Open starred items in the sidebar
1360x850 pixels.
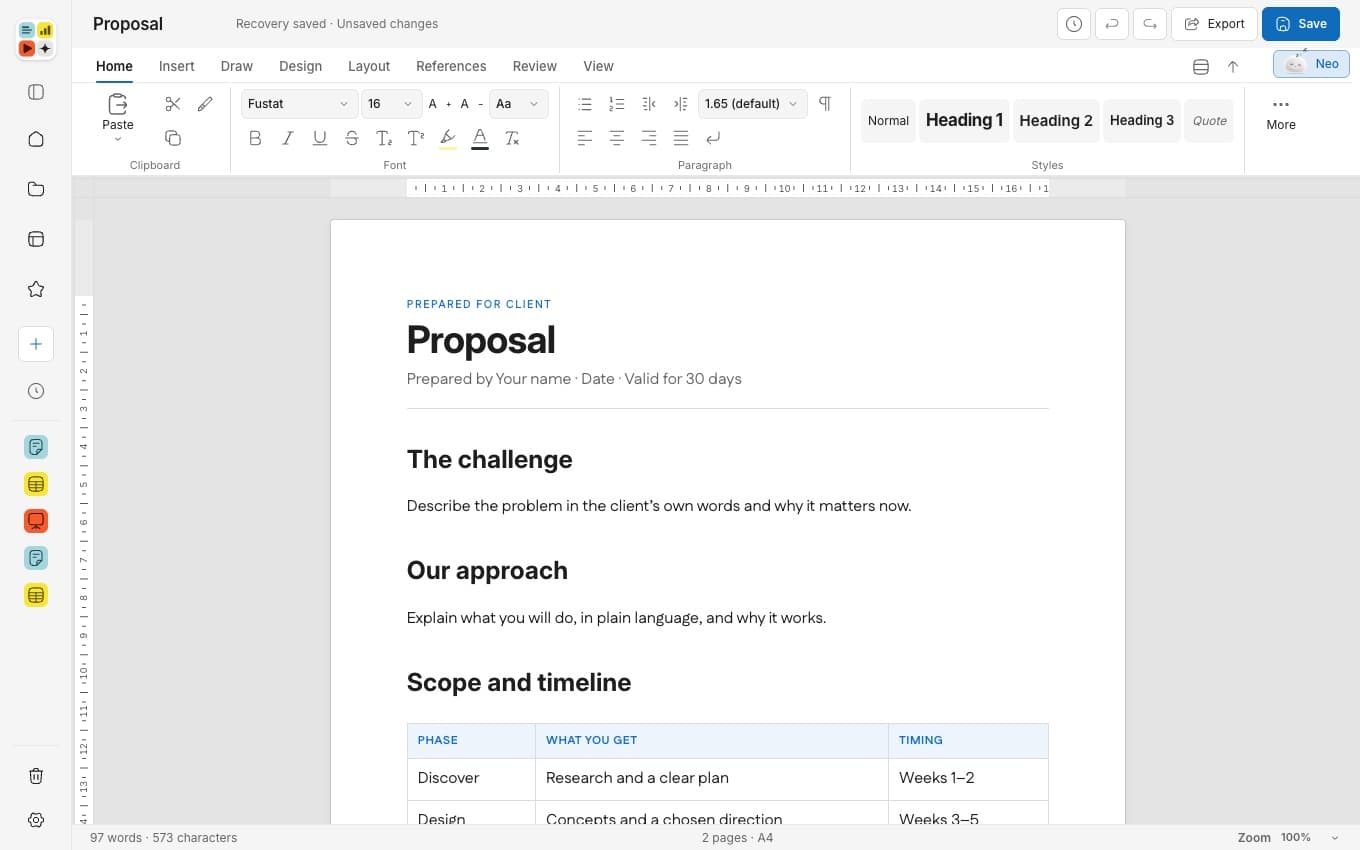(36, 289)
